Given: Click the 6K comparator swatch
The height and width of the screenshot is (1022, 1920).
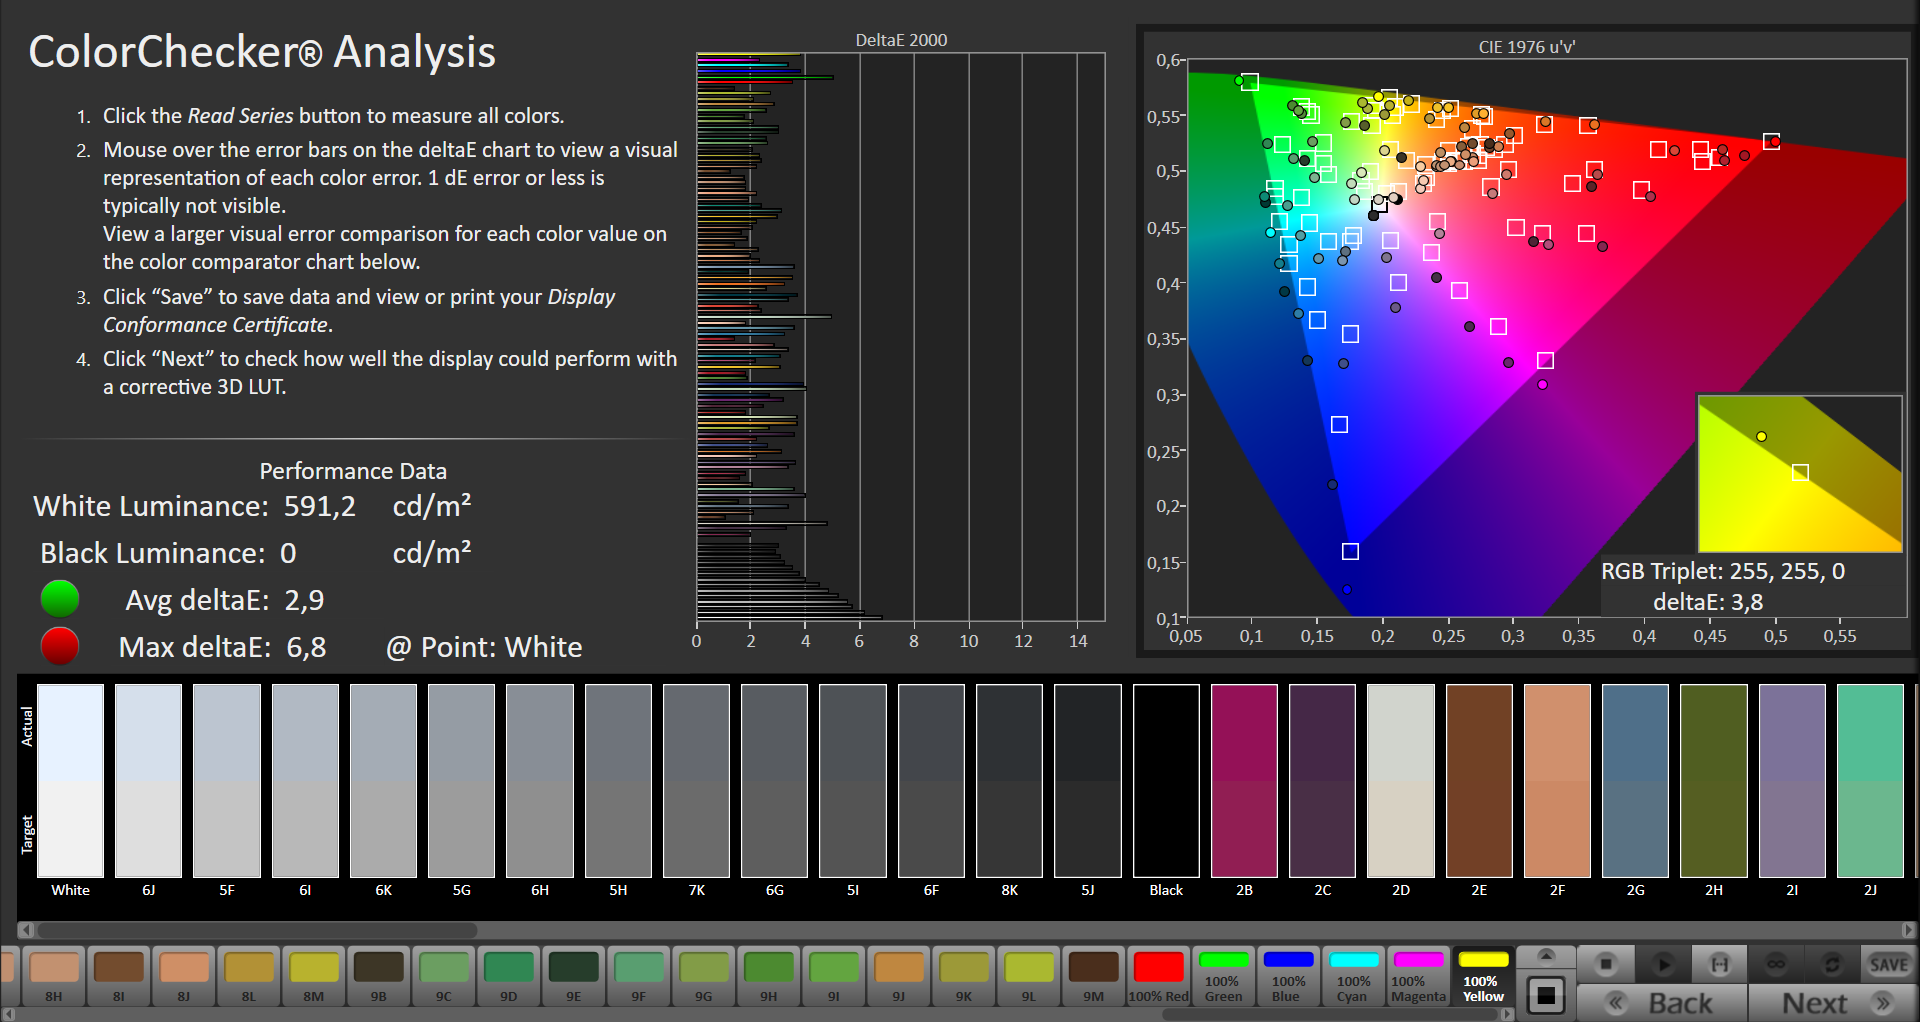Looking at the screenshot, I should tap(383, 781).
